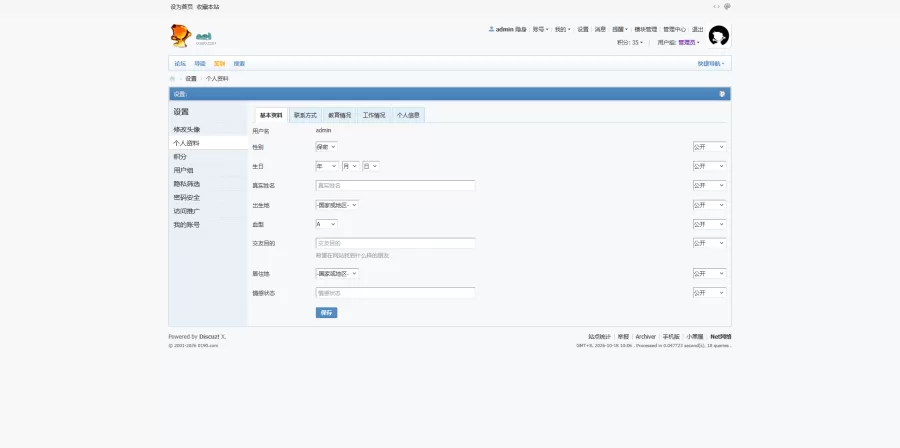Open the 公开 privacy dropdown for 性别
Viewport: 900px width, 448px height.
(709, 147)
